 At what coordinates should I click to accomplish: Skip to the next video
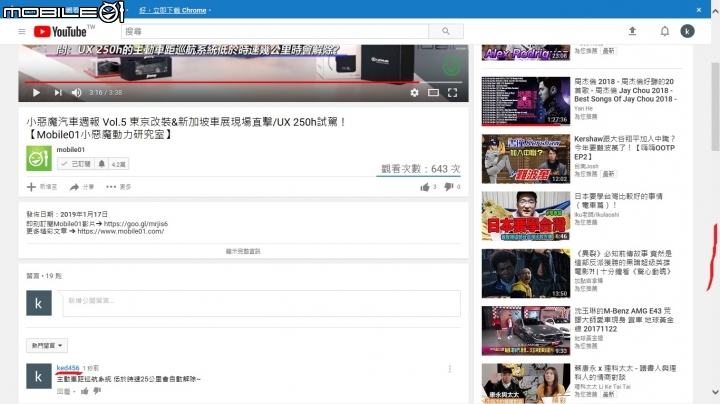(x=58, y=93)
